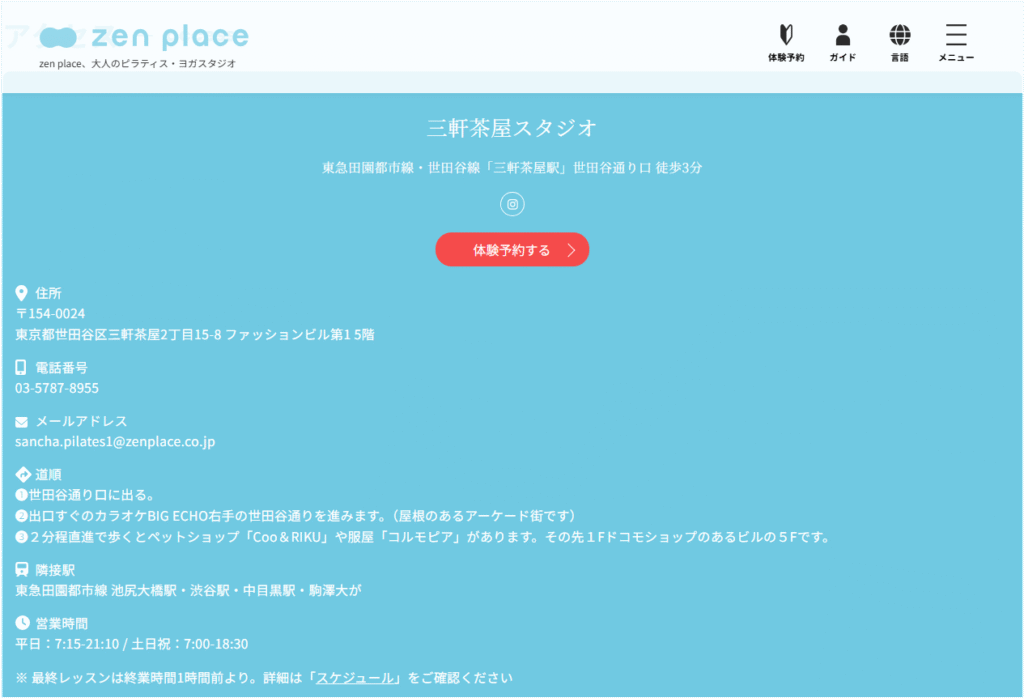Image resolution: width=1024 pixels, height=698 pixels.
Task: Open the hamburger メニュー icon
Action: coord(956,36)
